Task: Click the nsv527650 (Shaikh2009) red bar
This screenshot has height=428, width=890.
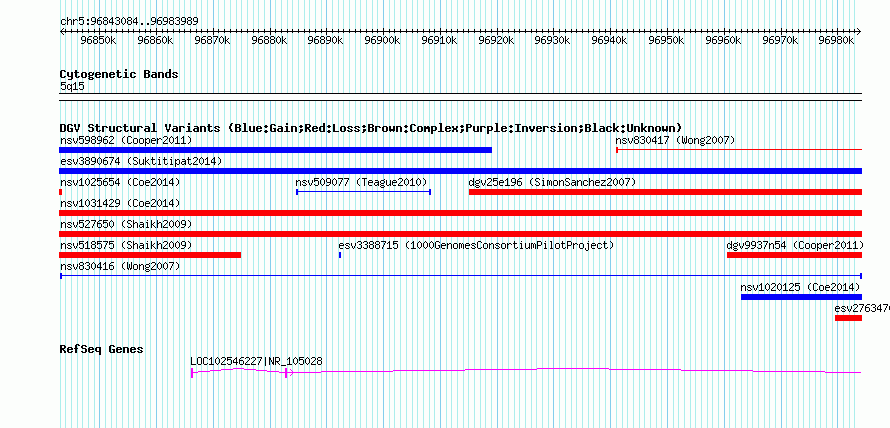Action: pyautogui.click(x=460, y=234)
